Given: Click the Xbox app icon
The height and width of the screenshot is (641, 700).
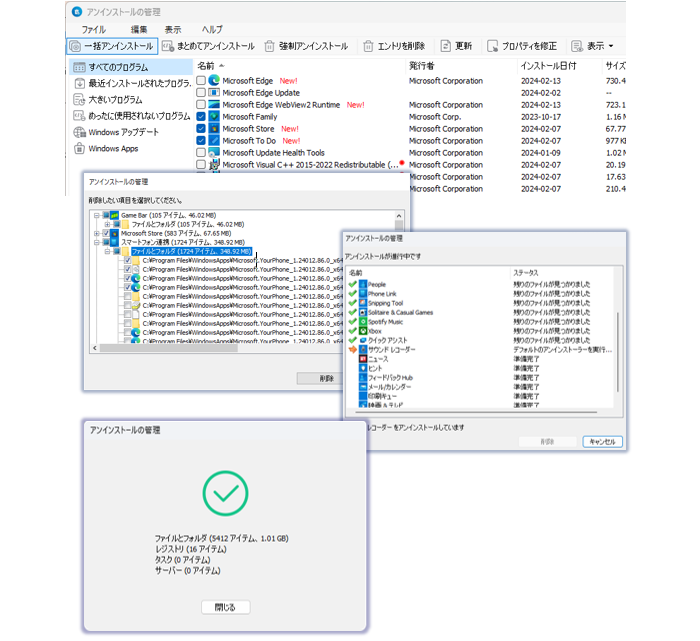Looking at the screenshot, I should point(363,331).
